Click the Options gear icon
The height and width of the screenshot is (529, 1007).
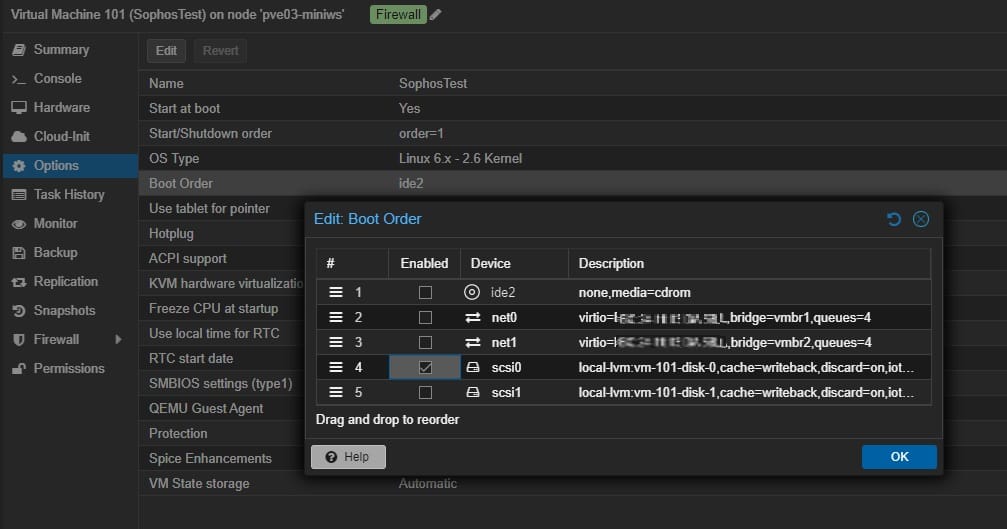pos(19,166)
